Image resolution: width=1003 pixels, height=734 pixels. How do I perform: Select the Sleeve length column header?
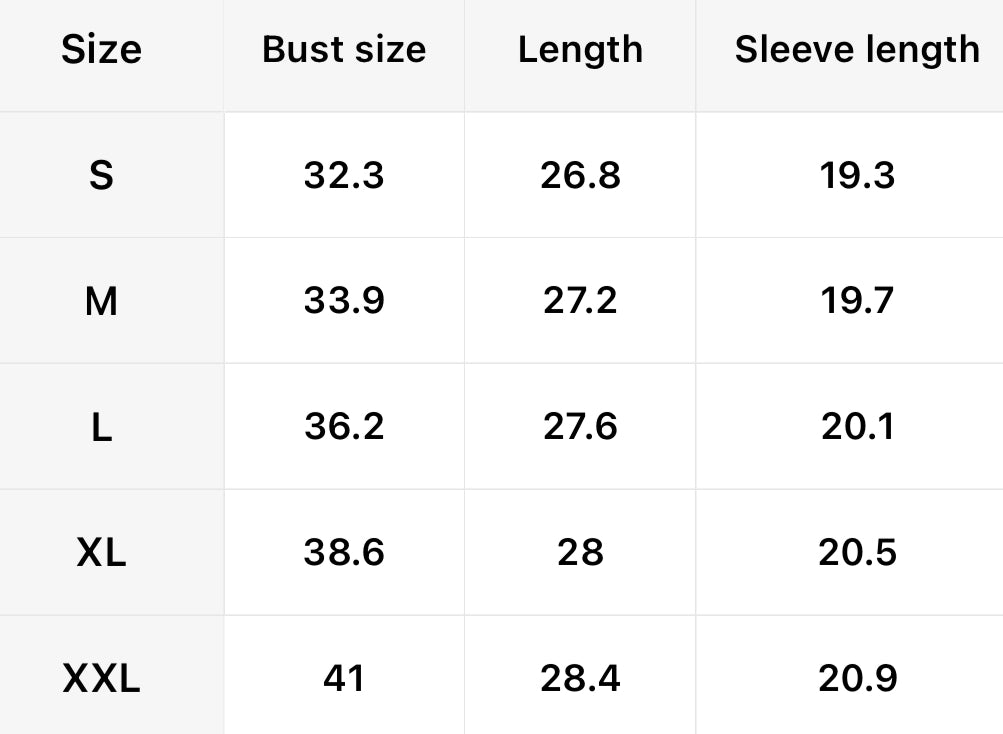pos(857,50)
